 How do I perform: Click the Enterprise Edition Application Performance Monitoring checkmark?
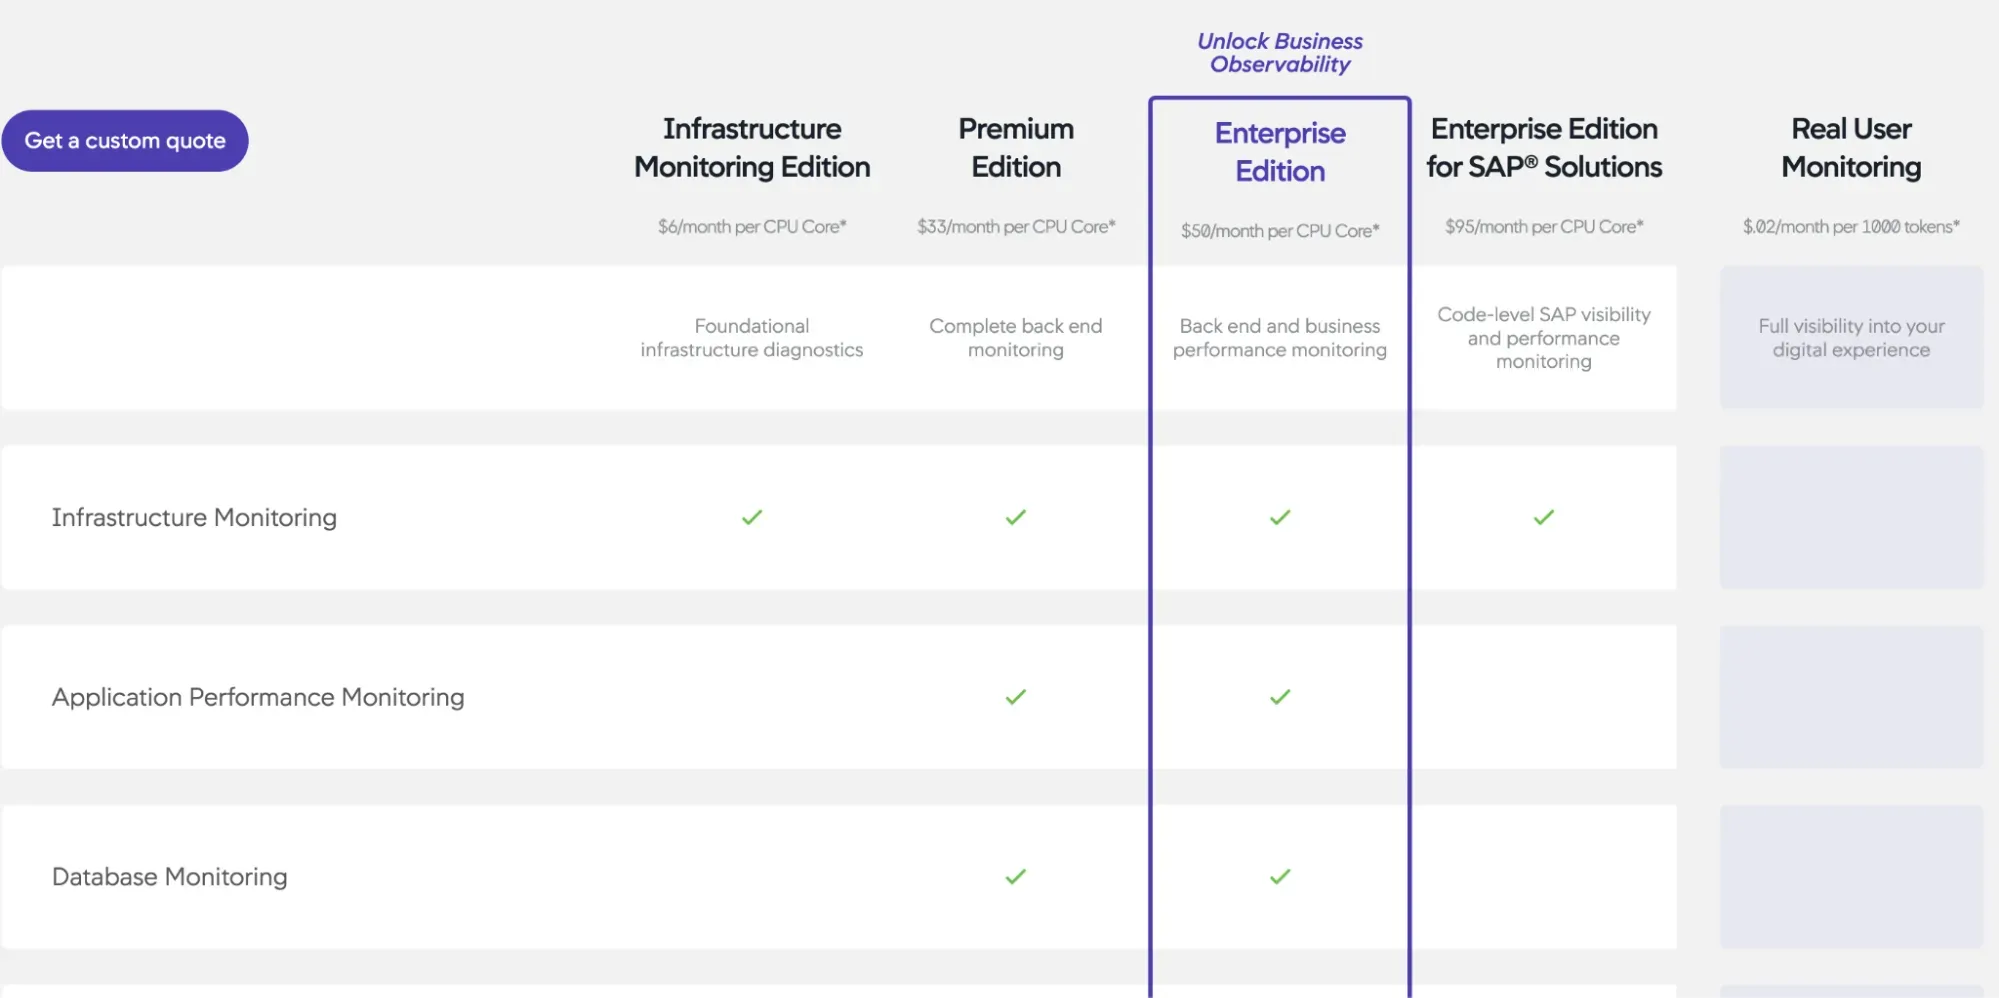1279,697
